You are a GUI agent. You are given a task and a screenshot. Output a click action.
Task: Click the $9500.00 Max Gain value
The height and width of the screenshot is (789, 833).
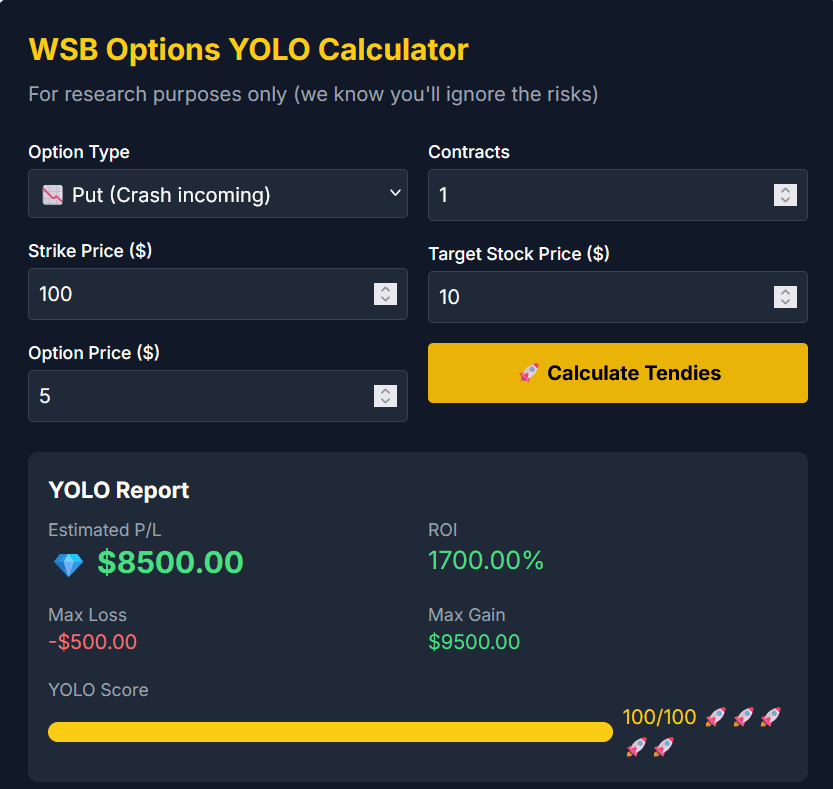click(474, 642)
